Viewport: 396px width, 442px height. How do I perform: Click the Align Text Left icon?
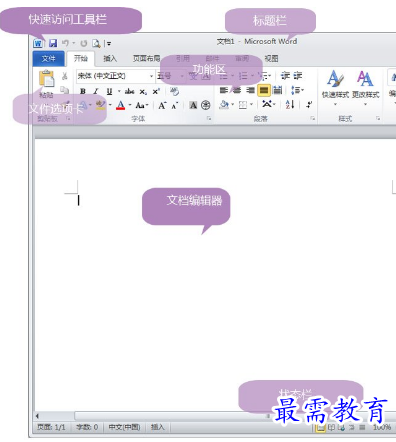[x=224, y=90]
